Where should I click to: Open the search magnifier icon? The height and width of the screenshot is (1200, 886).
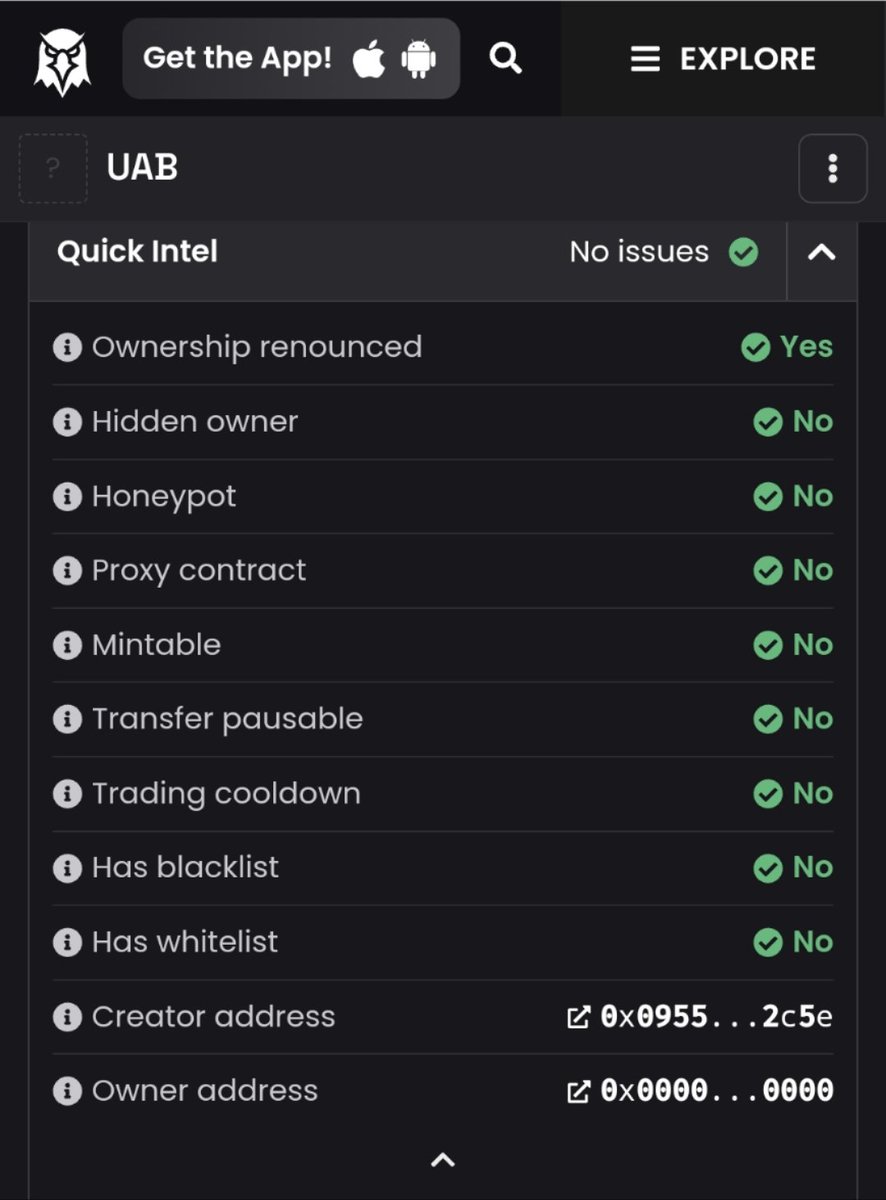click(x=506, y=59)
